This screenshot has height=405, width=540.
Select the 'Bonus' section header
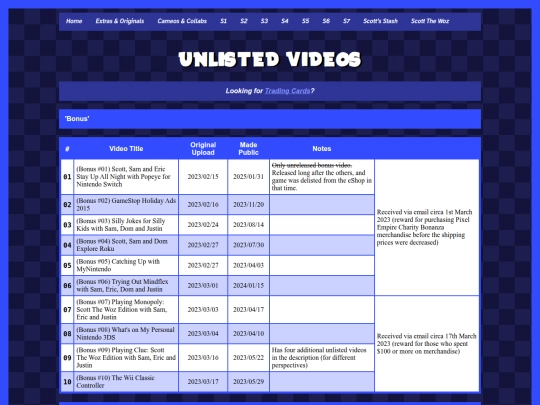(270, 119)
